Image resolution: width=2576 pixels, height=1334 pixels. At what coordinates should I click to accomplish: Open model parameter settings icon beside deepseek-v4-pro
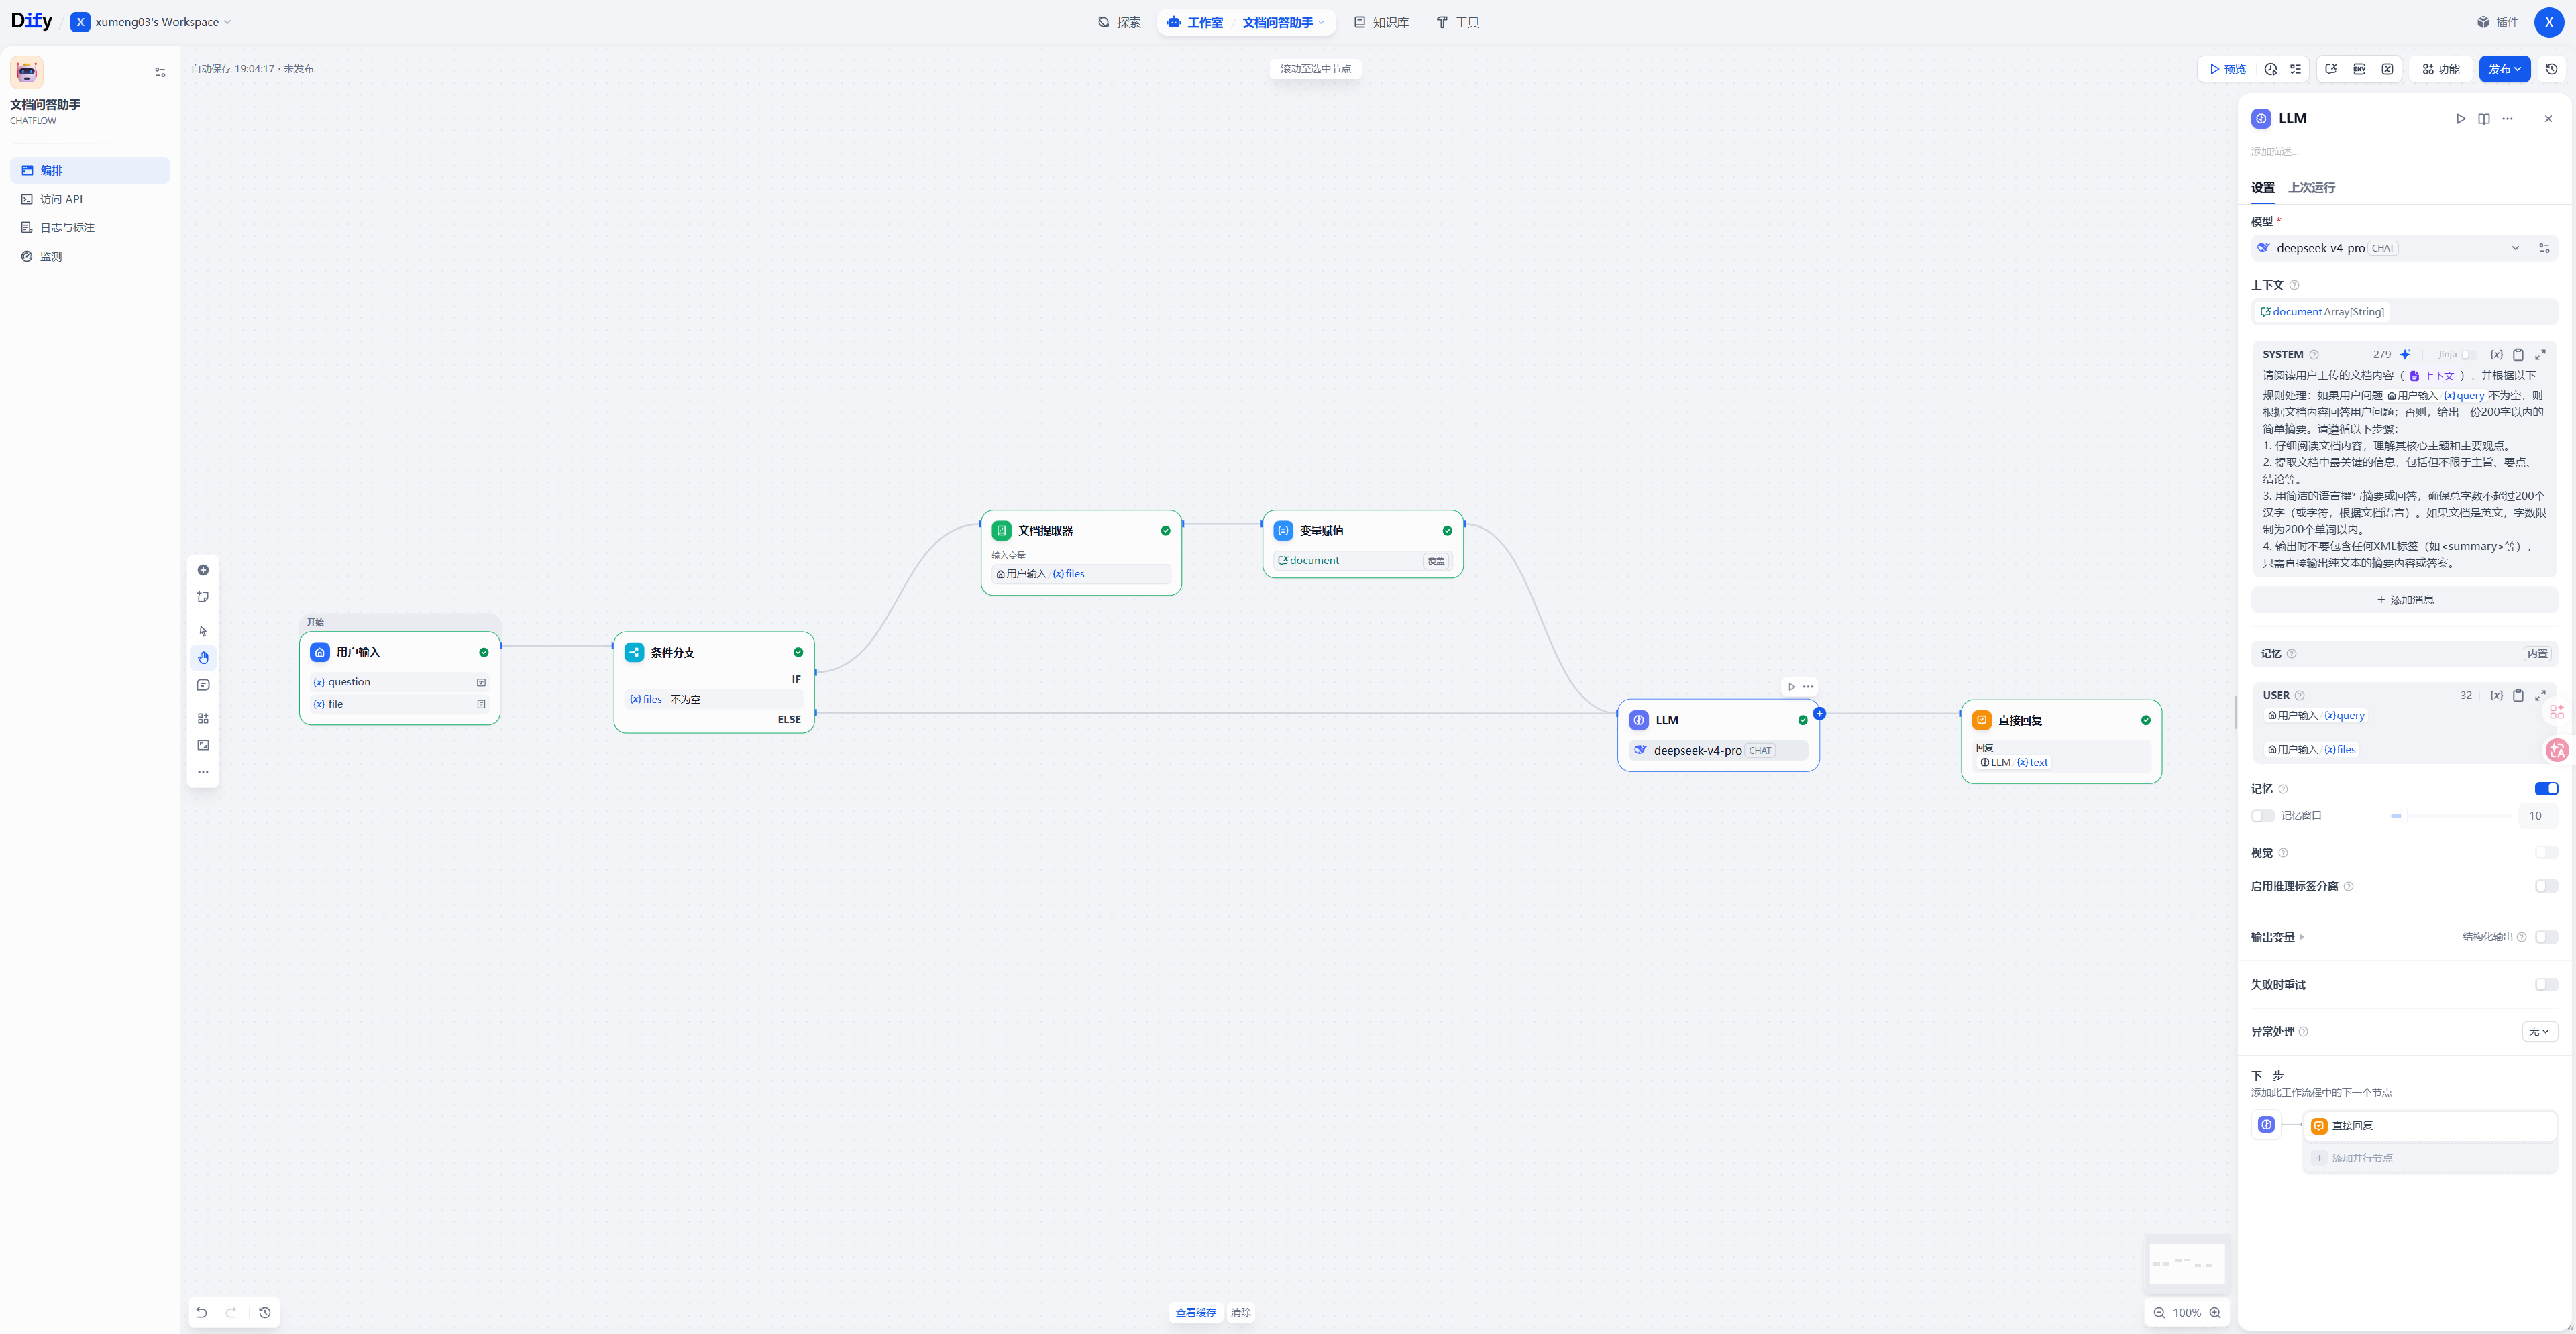(x=2544, y=248)
